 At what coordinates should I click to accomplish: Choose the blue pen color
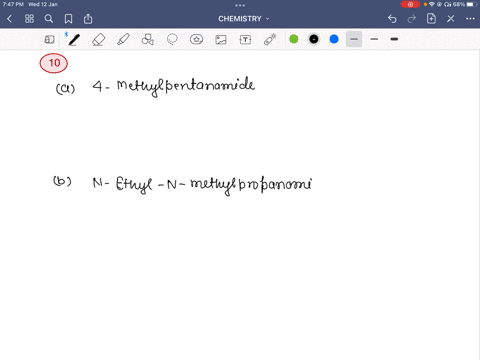pyautogui.click(x=334, y=39)
